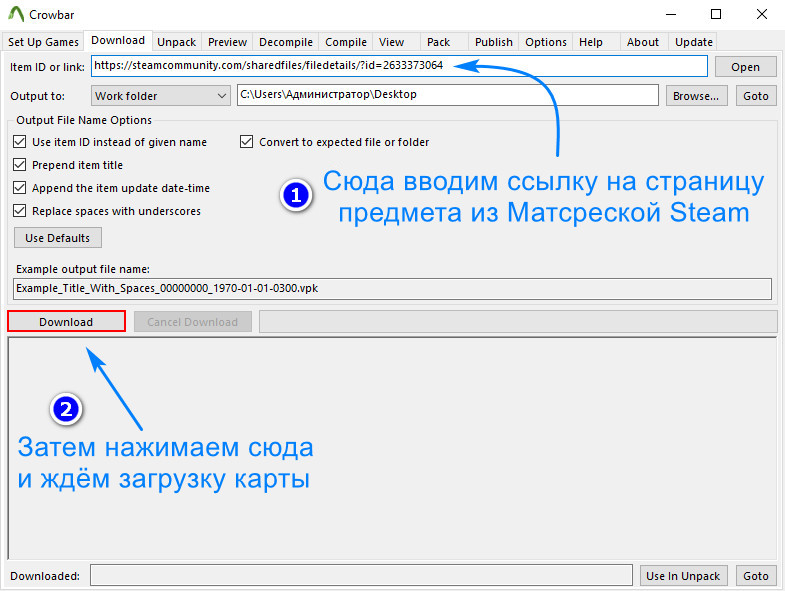Switch to the Update tab
785x591 pixels.
pyautogui.click(x=693, y=42)
